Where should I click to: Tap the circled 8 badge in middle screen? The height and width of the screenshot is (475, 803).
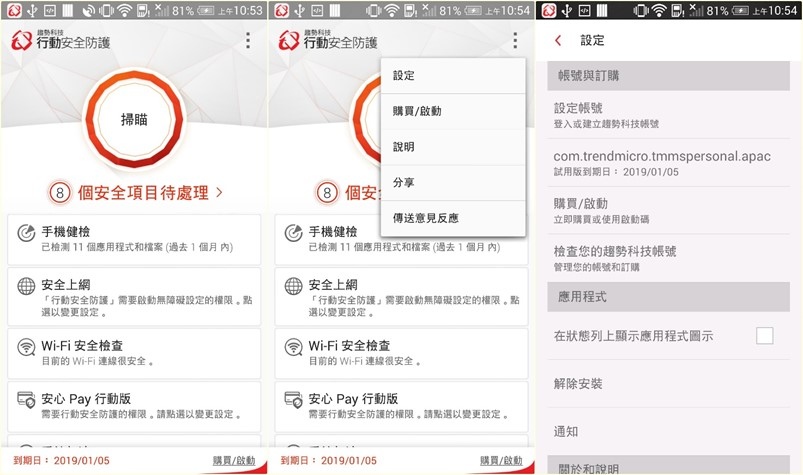click(327, 193)
